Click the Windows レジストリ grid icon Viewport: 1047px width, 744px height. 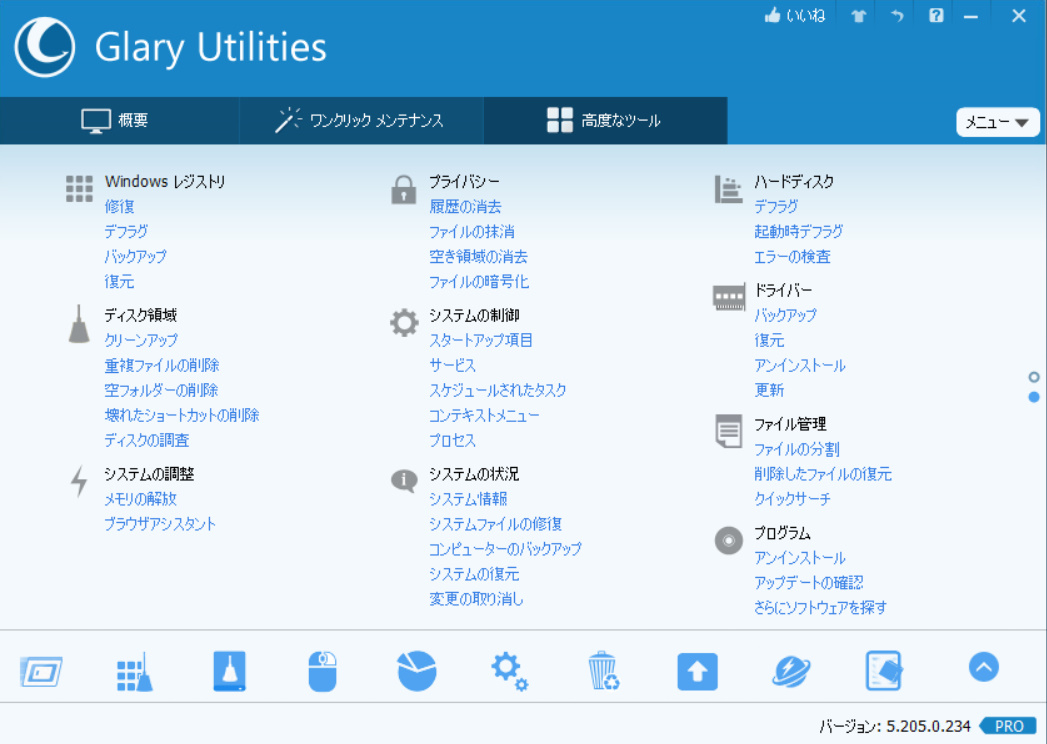click(79, 189)
